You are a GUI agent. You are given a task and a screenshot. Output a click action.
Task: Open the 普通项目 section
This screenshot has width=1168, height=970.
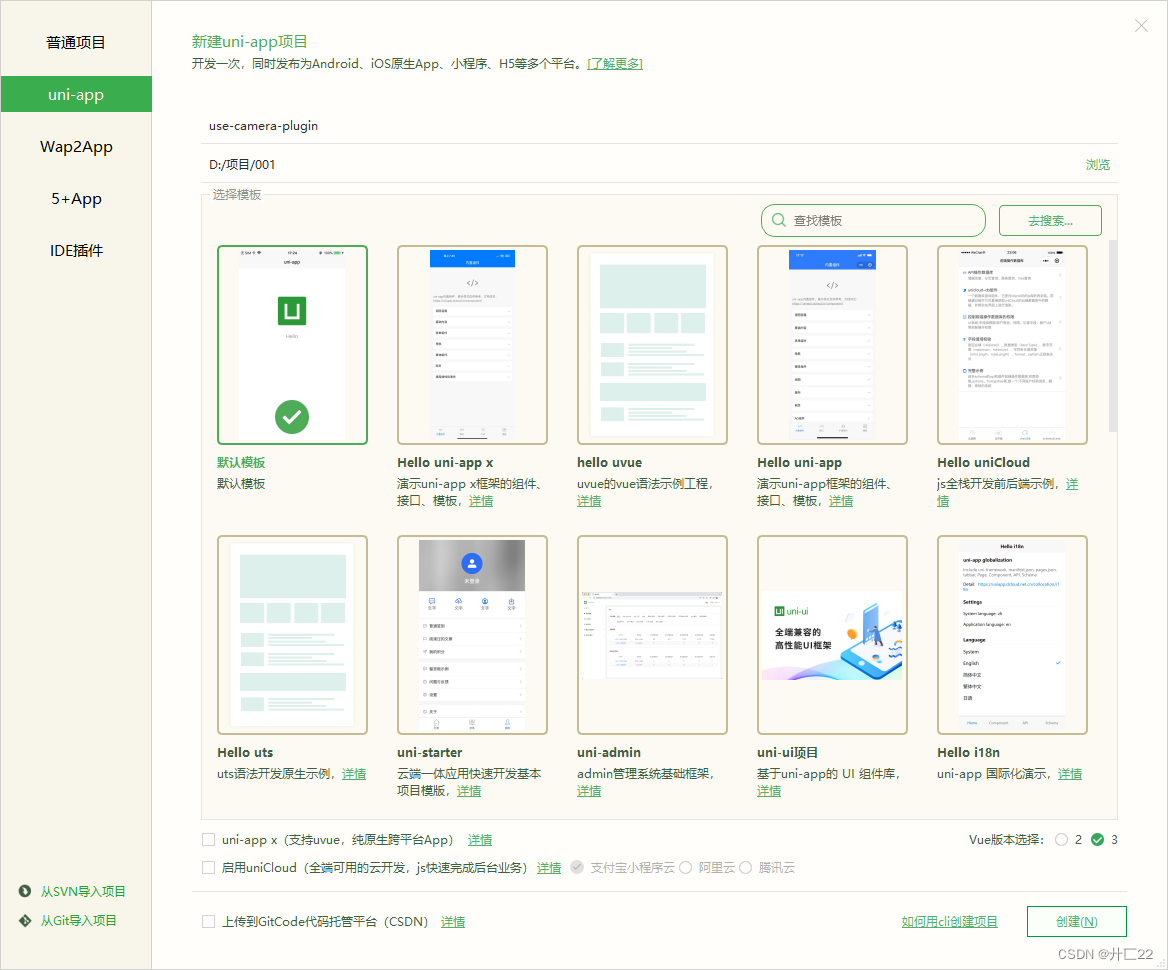76,42
